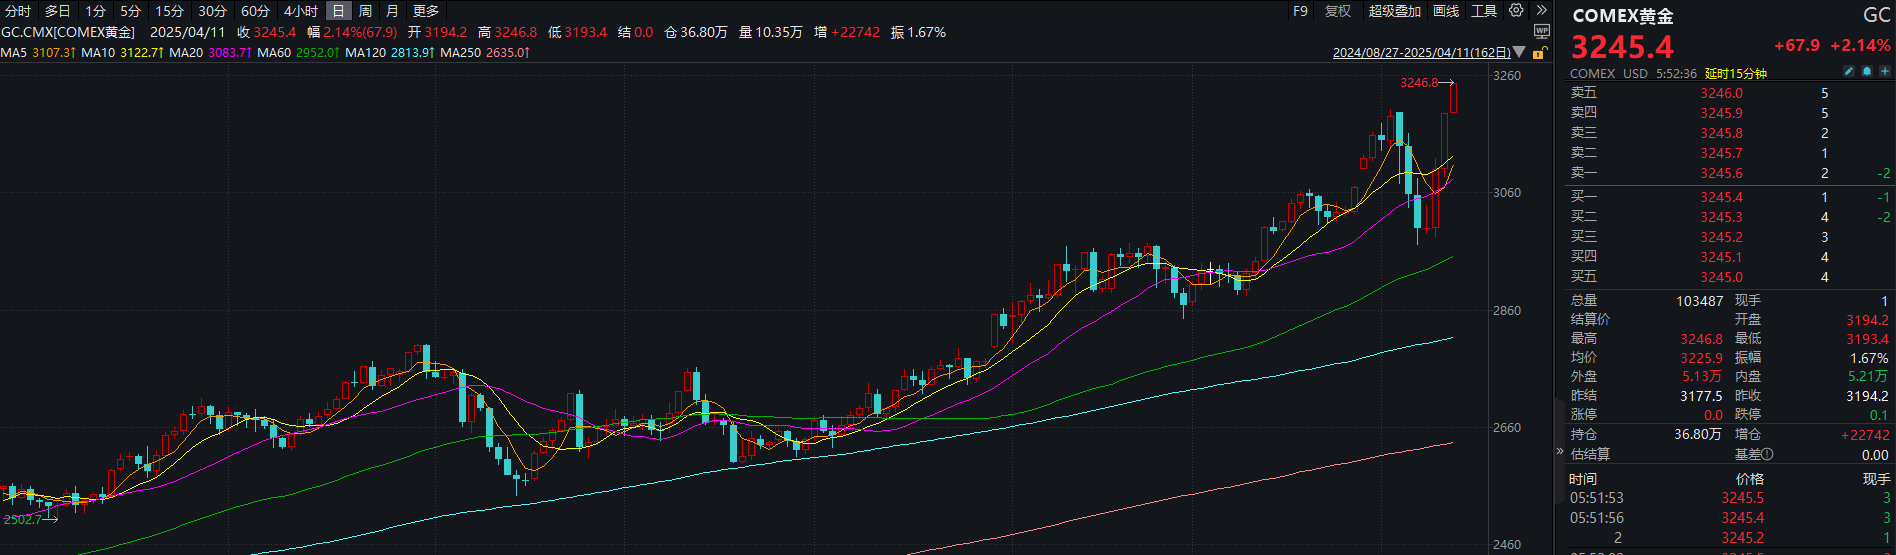Click the F9 button
This screenshot has width=1896, height=555.
(1300, 11)
